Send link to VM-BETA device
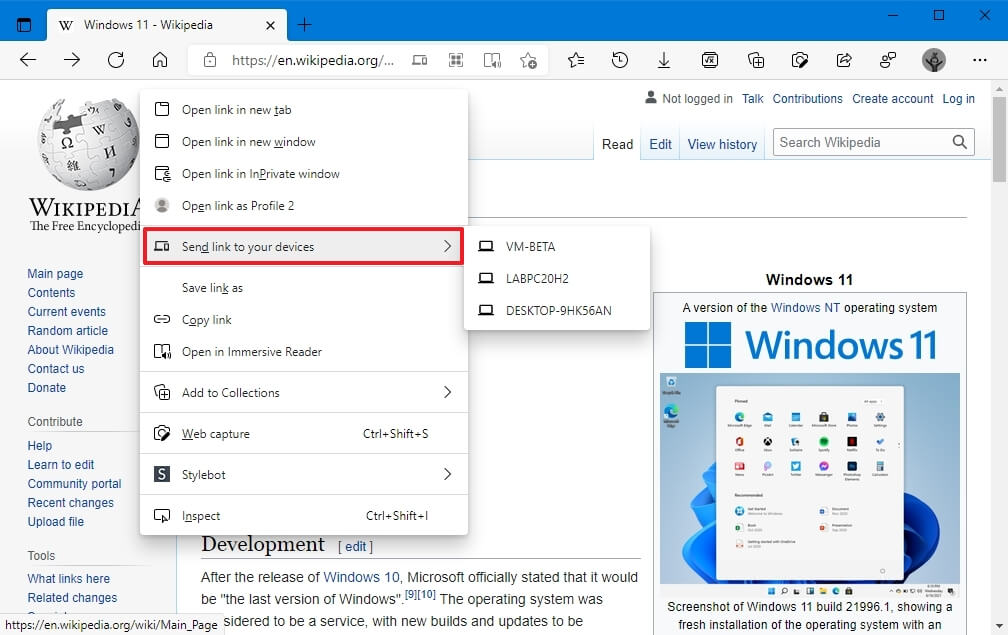This screenshot has width=1008, height=635. click(557, 247)
